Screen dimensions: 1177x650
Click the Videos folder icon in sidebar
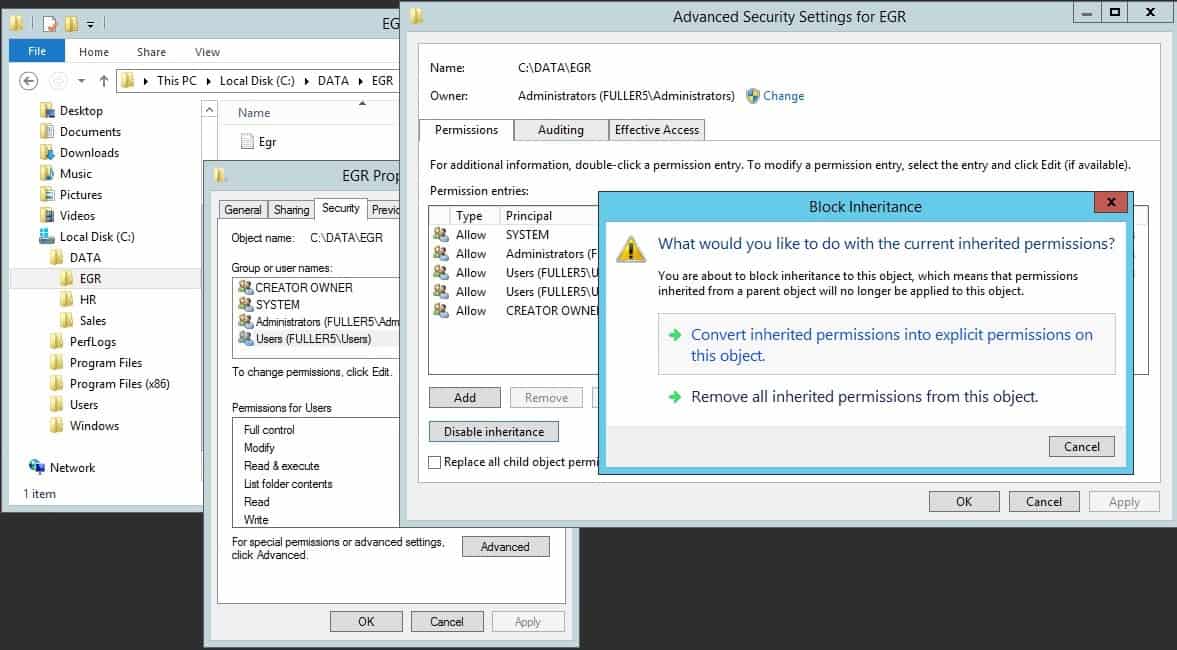pyautogui.click(x=47, y=215)
